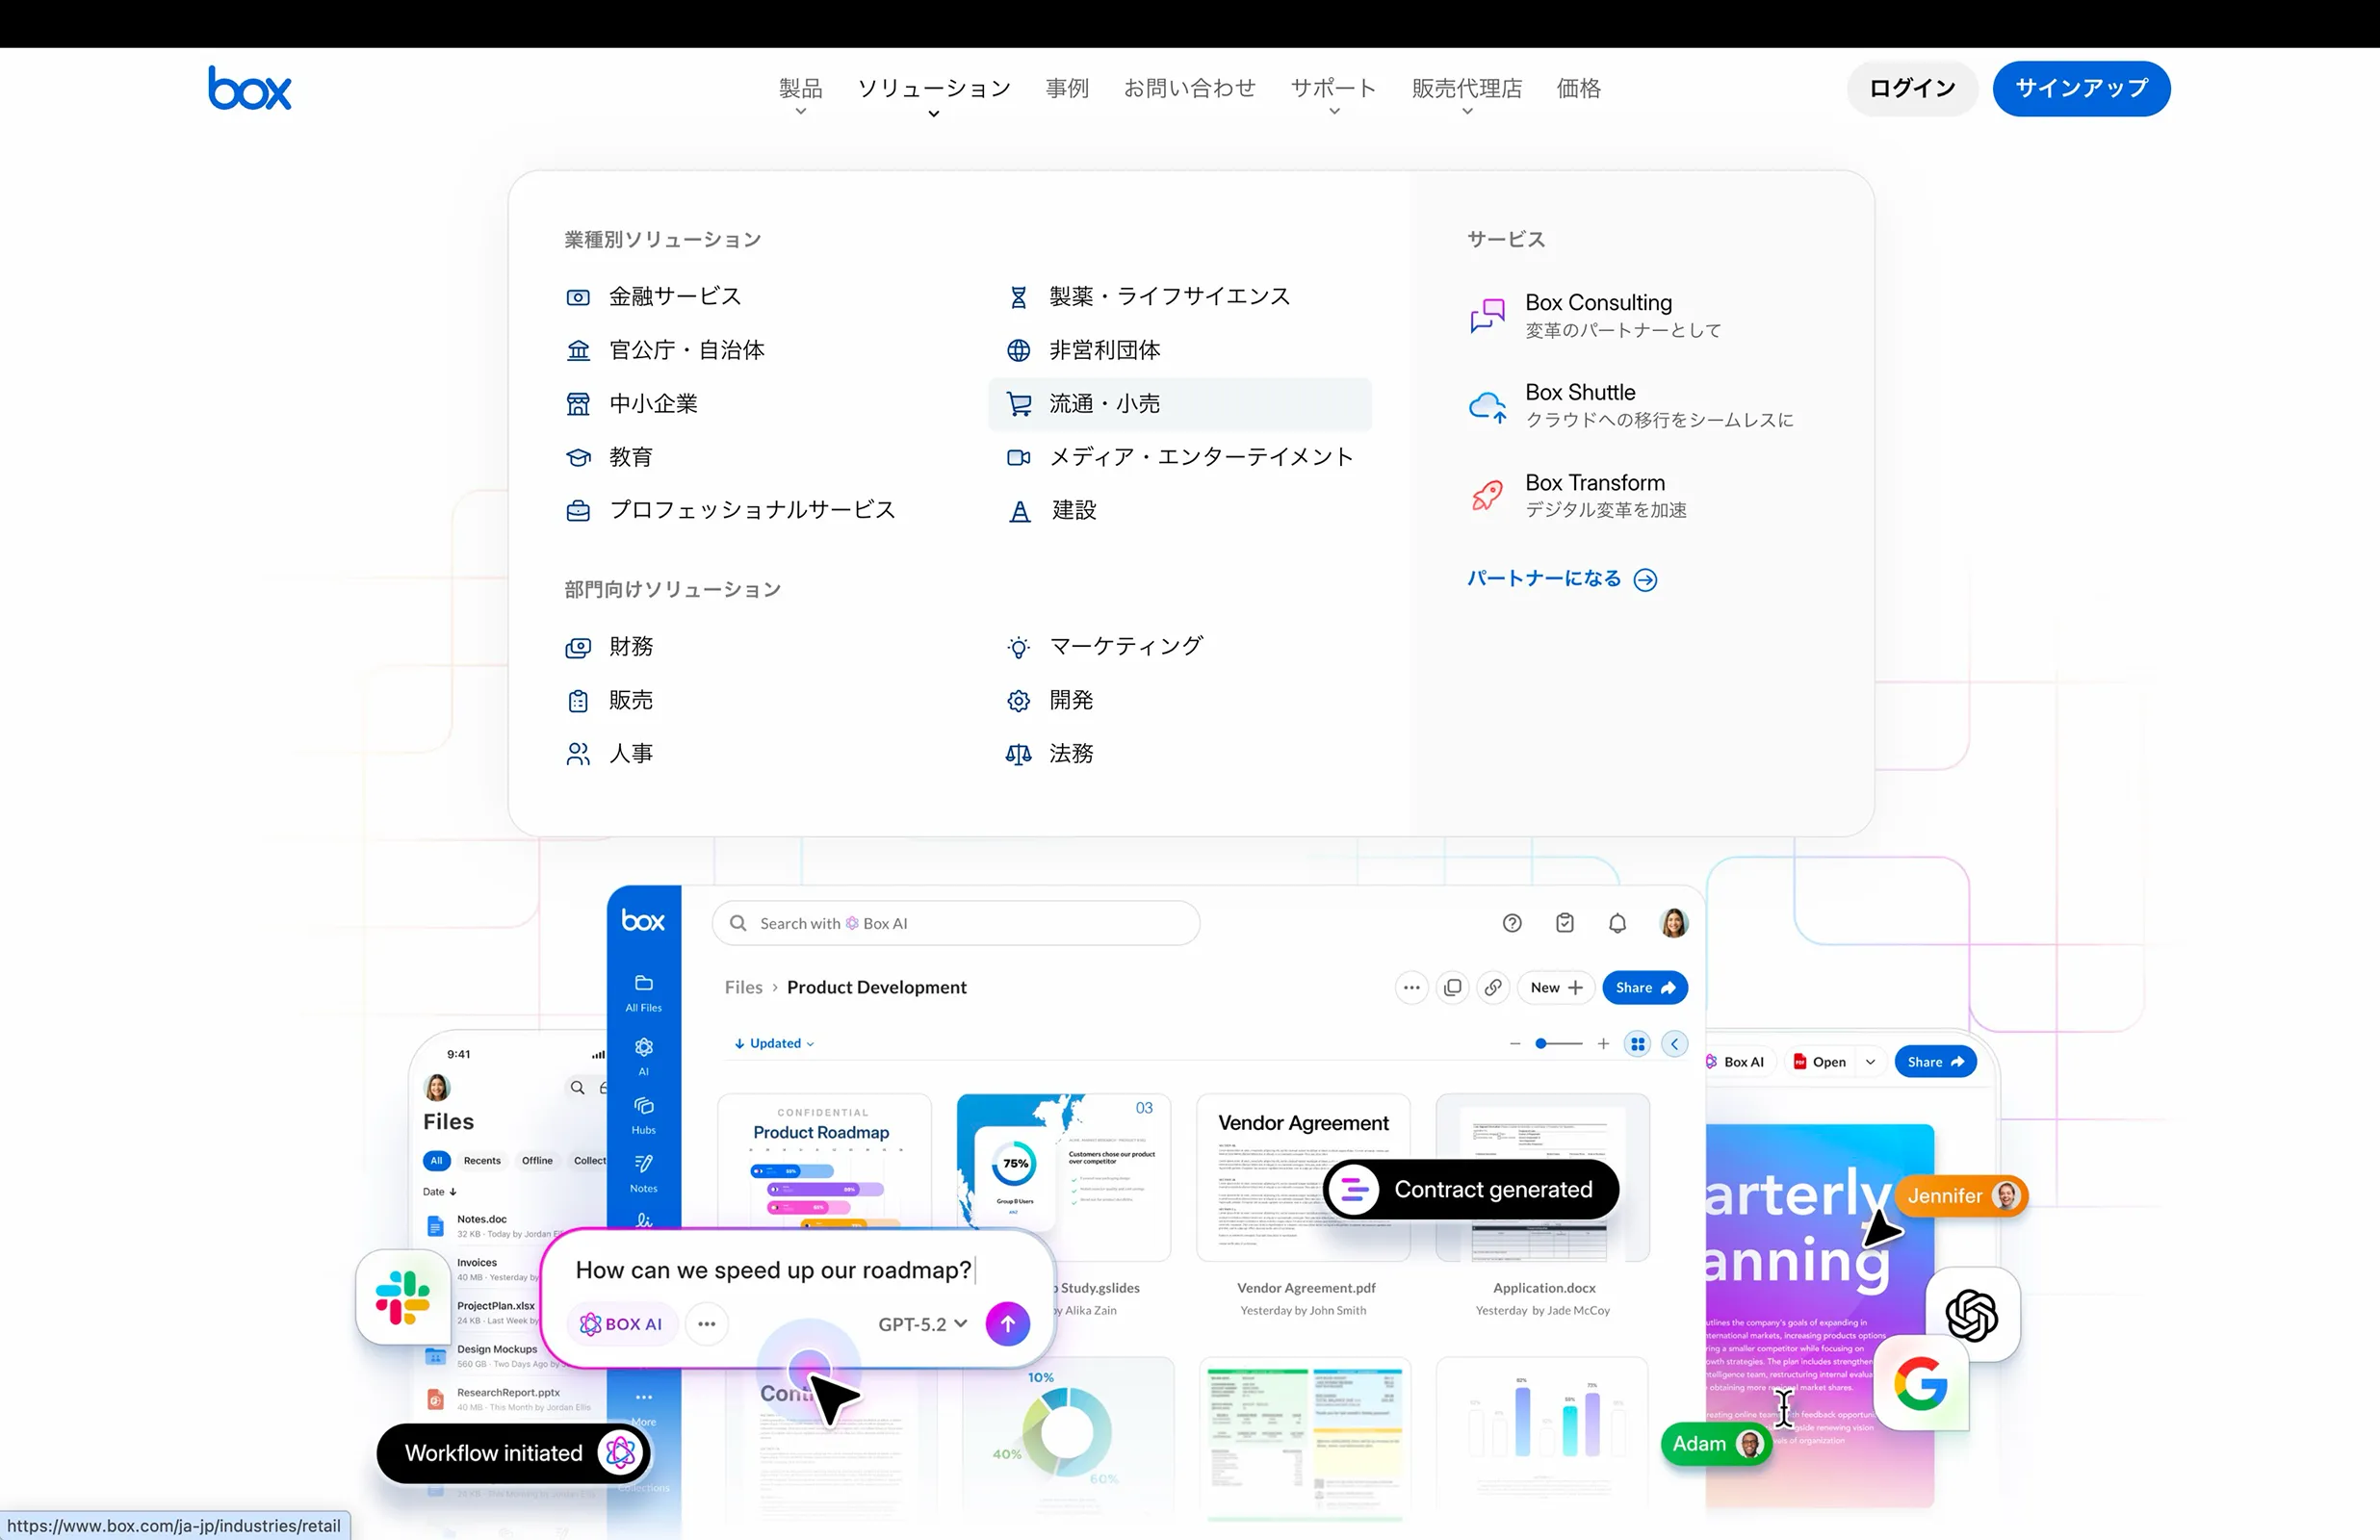The image size is (2380, 1540).
Task: Click the purple send arrow button
Action: tap(1008, 1324)
